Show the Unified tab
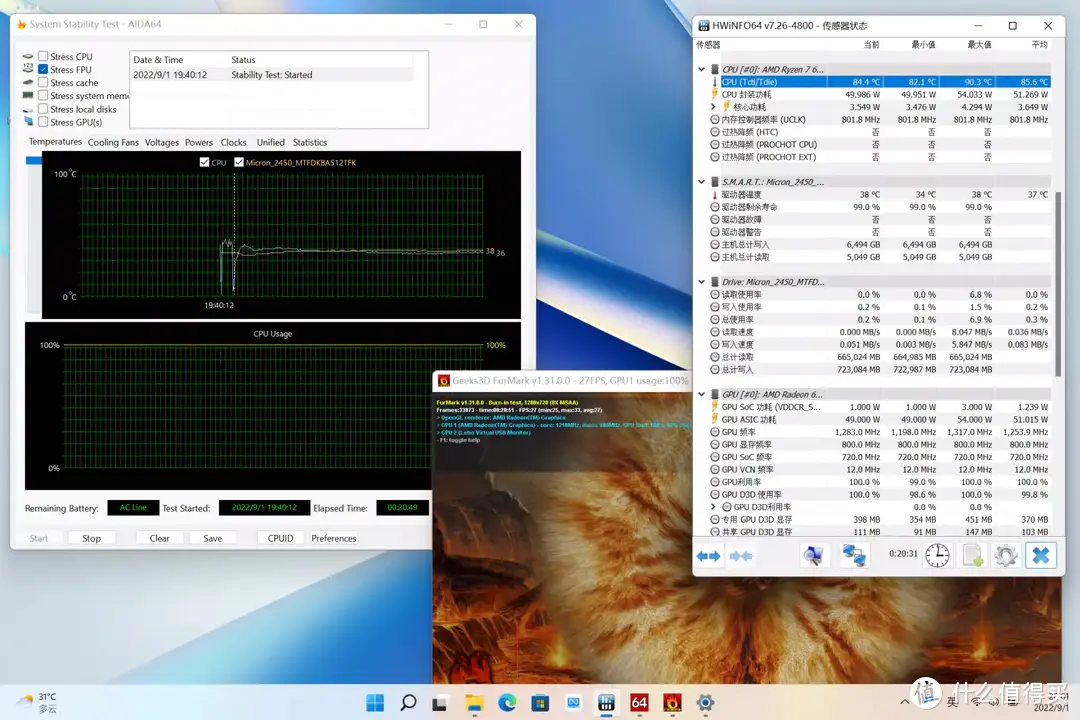This screenshot has width=1080, height=720. (271, 143)
